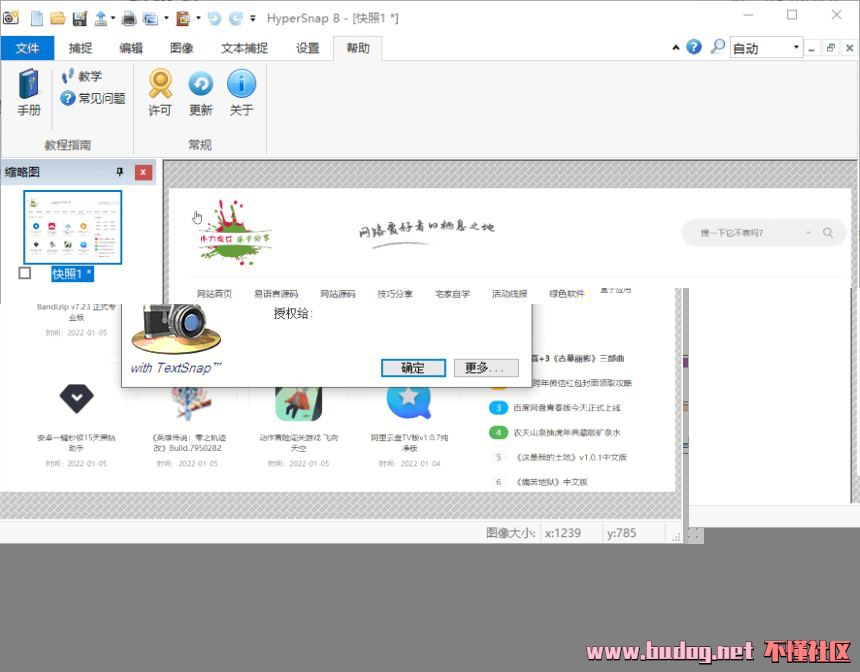Screen dimensions: 860x672
Task: Click 宅家自学 in captured page navigation
Action: coord(452,294)
